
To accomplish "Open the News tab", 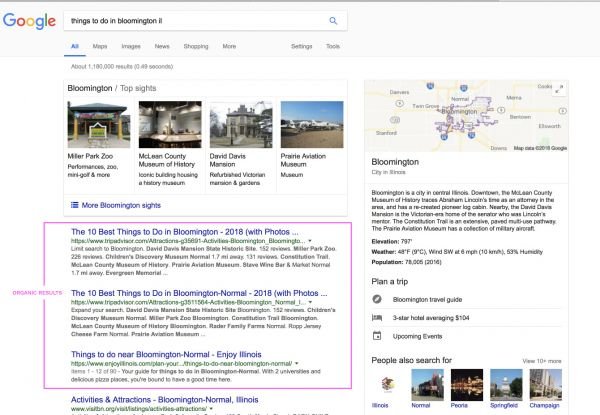I will click(162, 46).
